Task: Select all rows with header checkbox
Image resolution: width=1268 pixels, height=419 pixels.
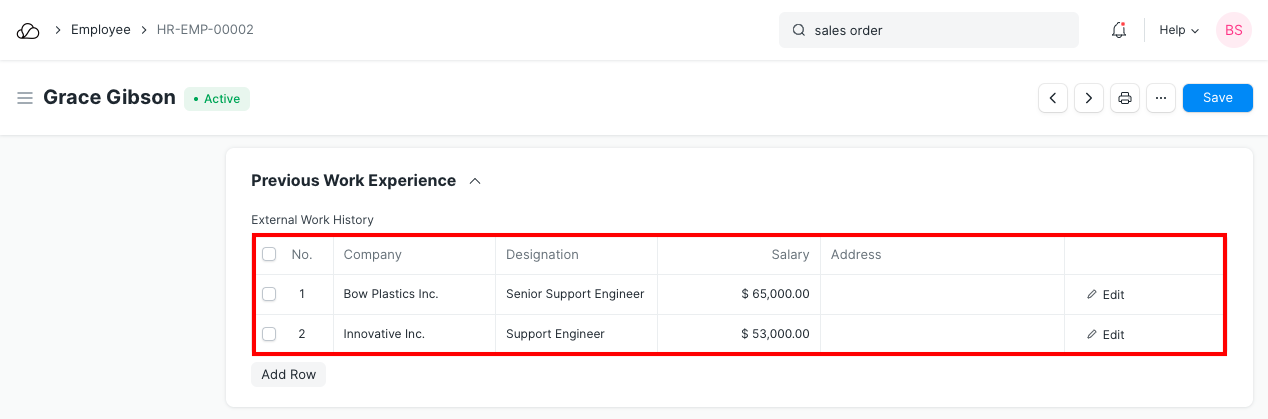Action: [x=269, y=255]
